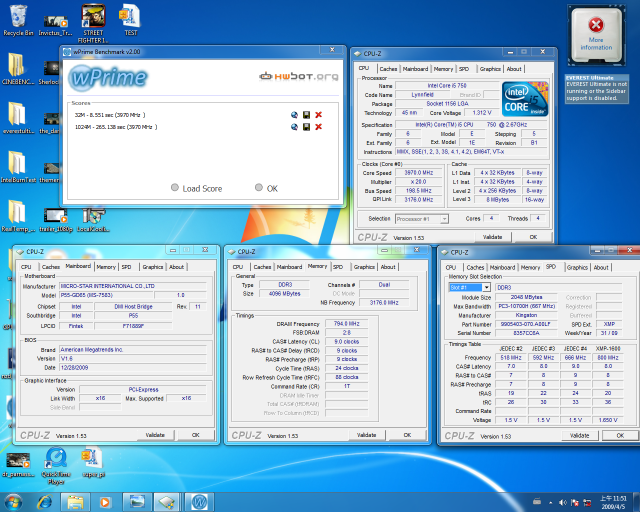Open the STREET FIGHTER desktop shortcut
The width and height of the screenshot is (640, 512).
93,23
